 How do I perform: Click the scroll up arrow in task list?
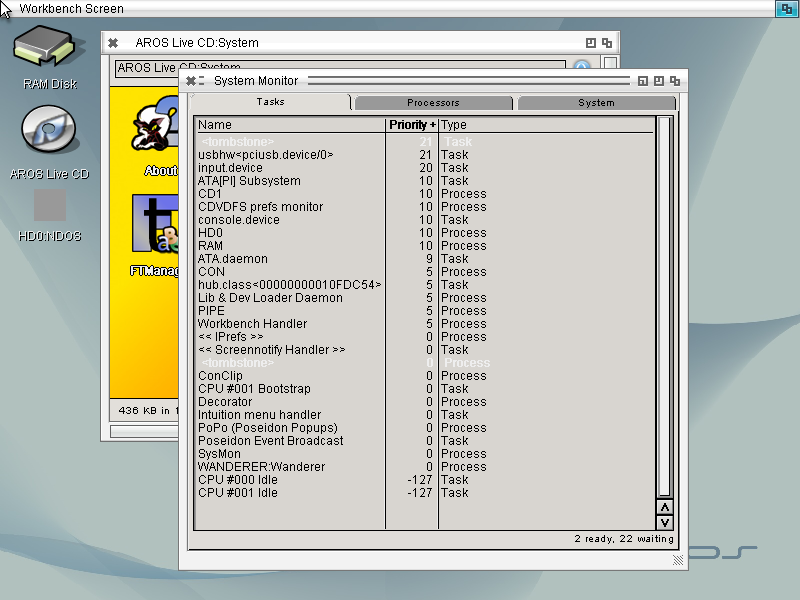(x=664, y=507)
